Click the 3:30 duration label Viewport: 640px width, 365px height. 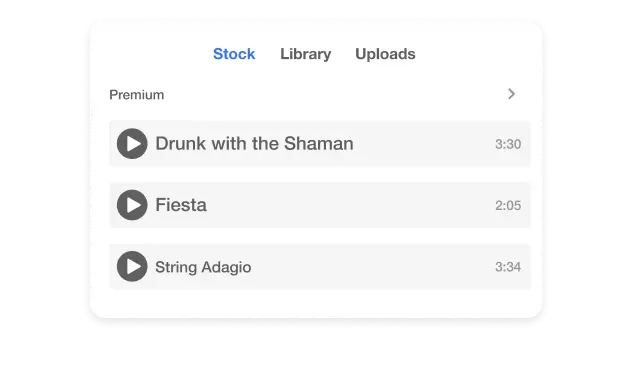click(x=508, y=144)
